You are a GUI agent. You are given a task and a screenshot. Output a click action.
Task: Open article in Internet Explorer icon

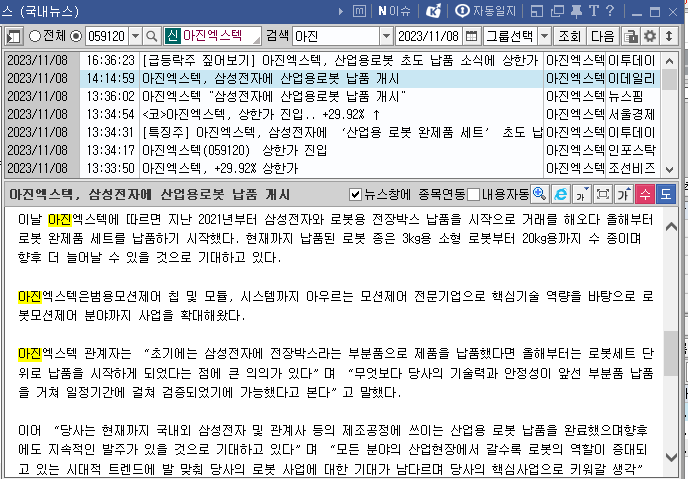point(560,194)
